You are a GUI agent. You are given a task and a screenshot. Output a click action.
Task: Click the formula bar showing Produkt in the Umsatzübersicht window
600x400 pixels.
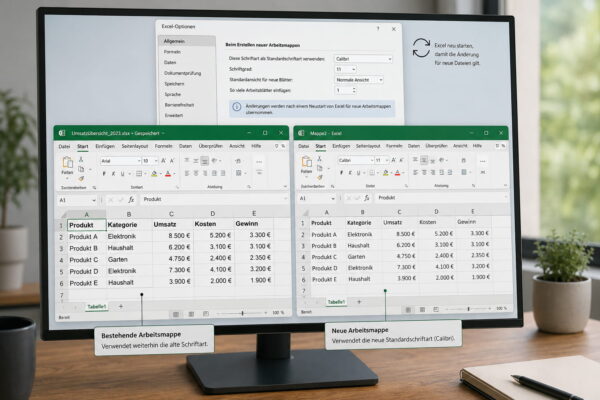[214, 199]
